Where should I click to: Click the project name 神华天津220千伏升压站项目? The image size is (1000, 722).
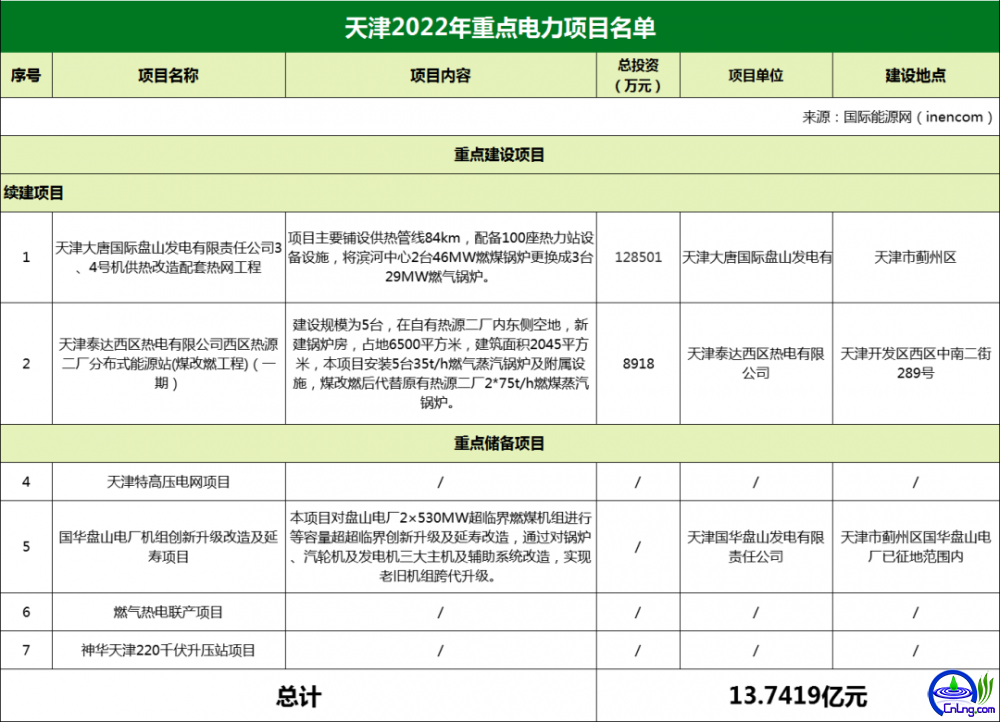(x=168, y=650)
